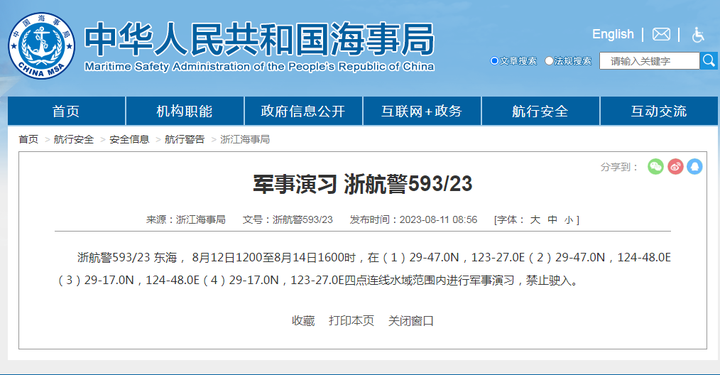Screen dimensions: 720x375
Task: Click 收藏 to bookmark the page
Action: point(303,320)
